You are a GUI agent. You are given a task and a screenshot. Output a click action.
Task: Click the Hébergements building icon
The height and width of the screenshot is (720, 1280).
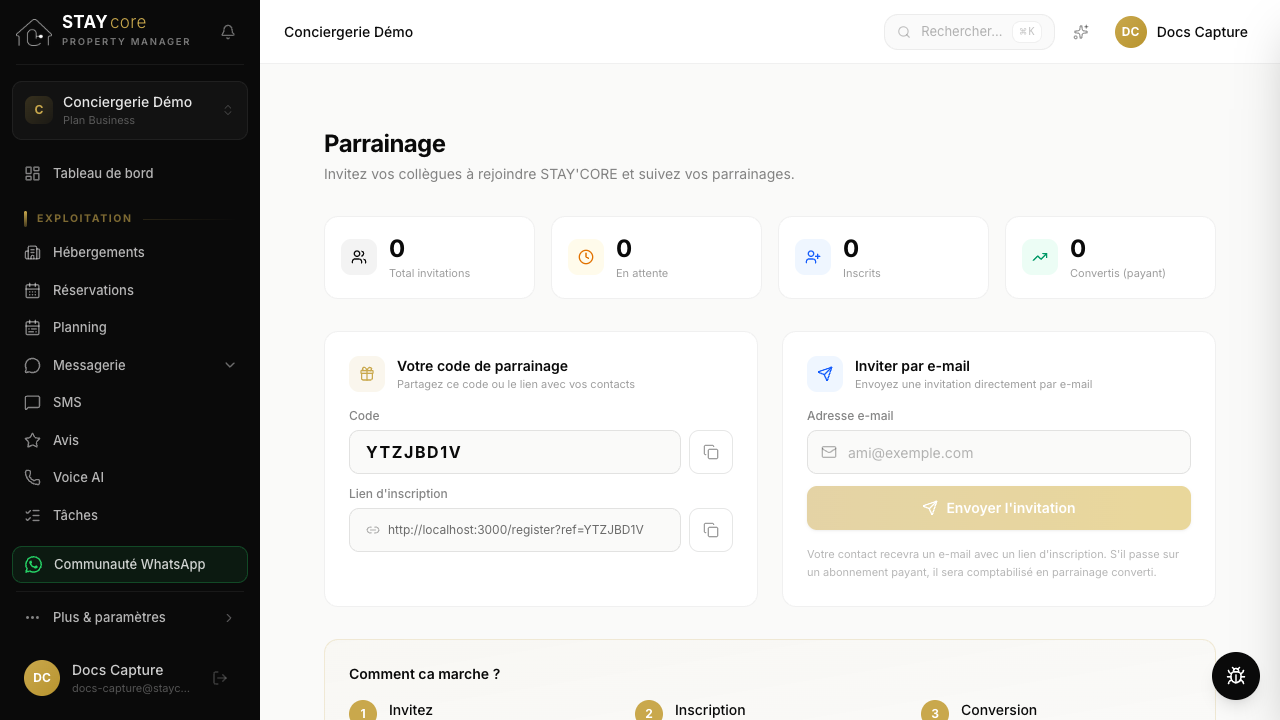(x=33, y=252)
